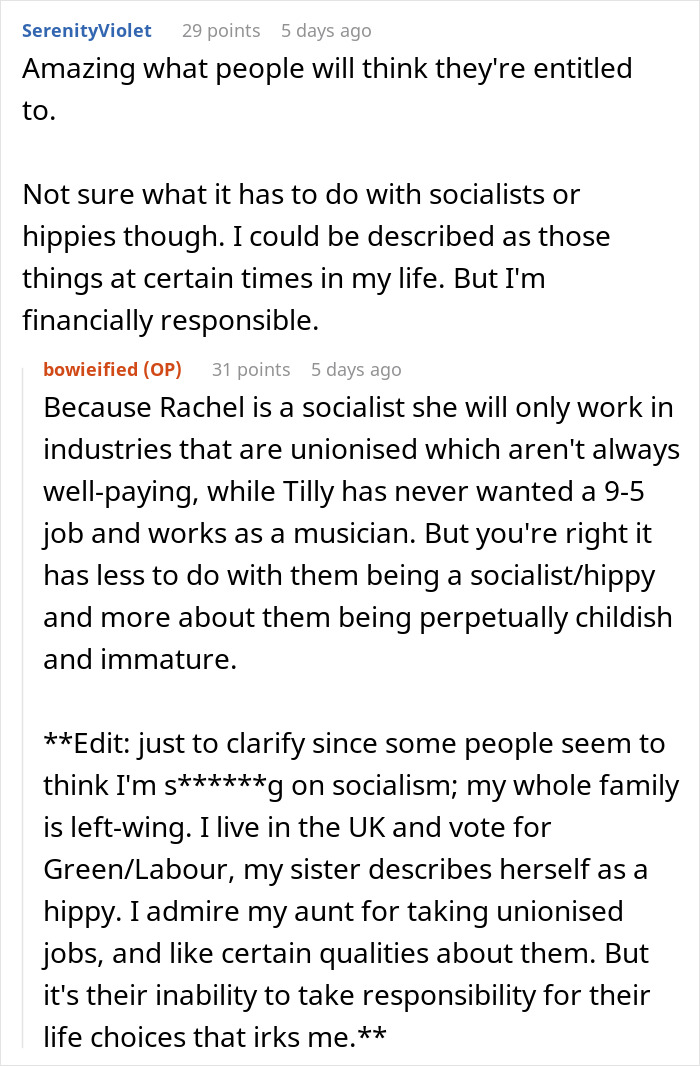Open SerenityViolet's user profile
This screenshot has width=700, height=1066.
[x=86, y=31]
